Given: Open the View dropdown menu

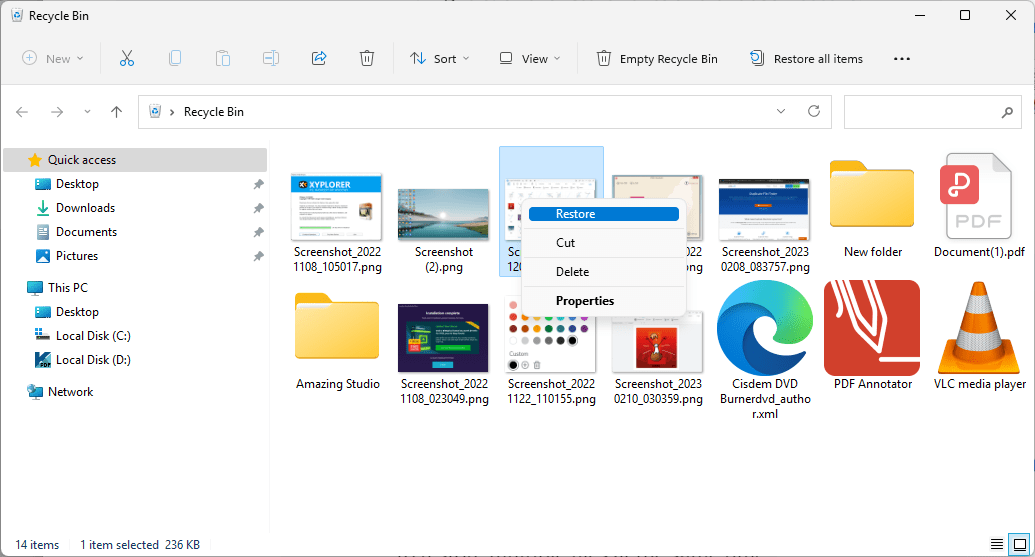Looking at the screenshot, I should coord(530,58).
